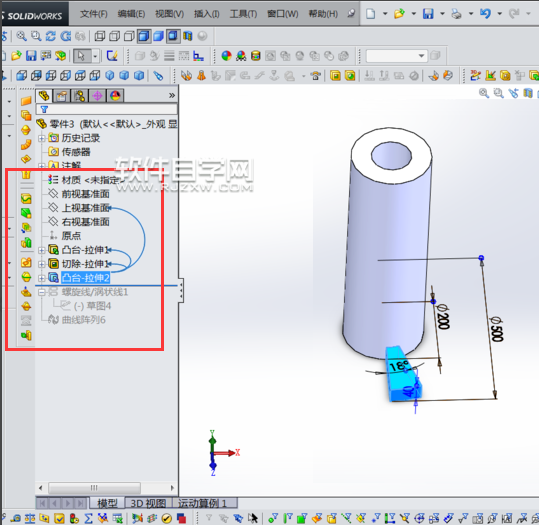This screenshot has width=539, height=525.
Task: Click the Extruded Boss feature icon in sidebar
Action: [26, 101]
